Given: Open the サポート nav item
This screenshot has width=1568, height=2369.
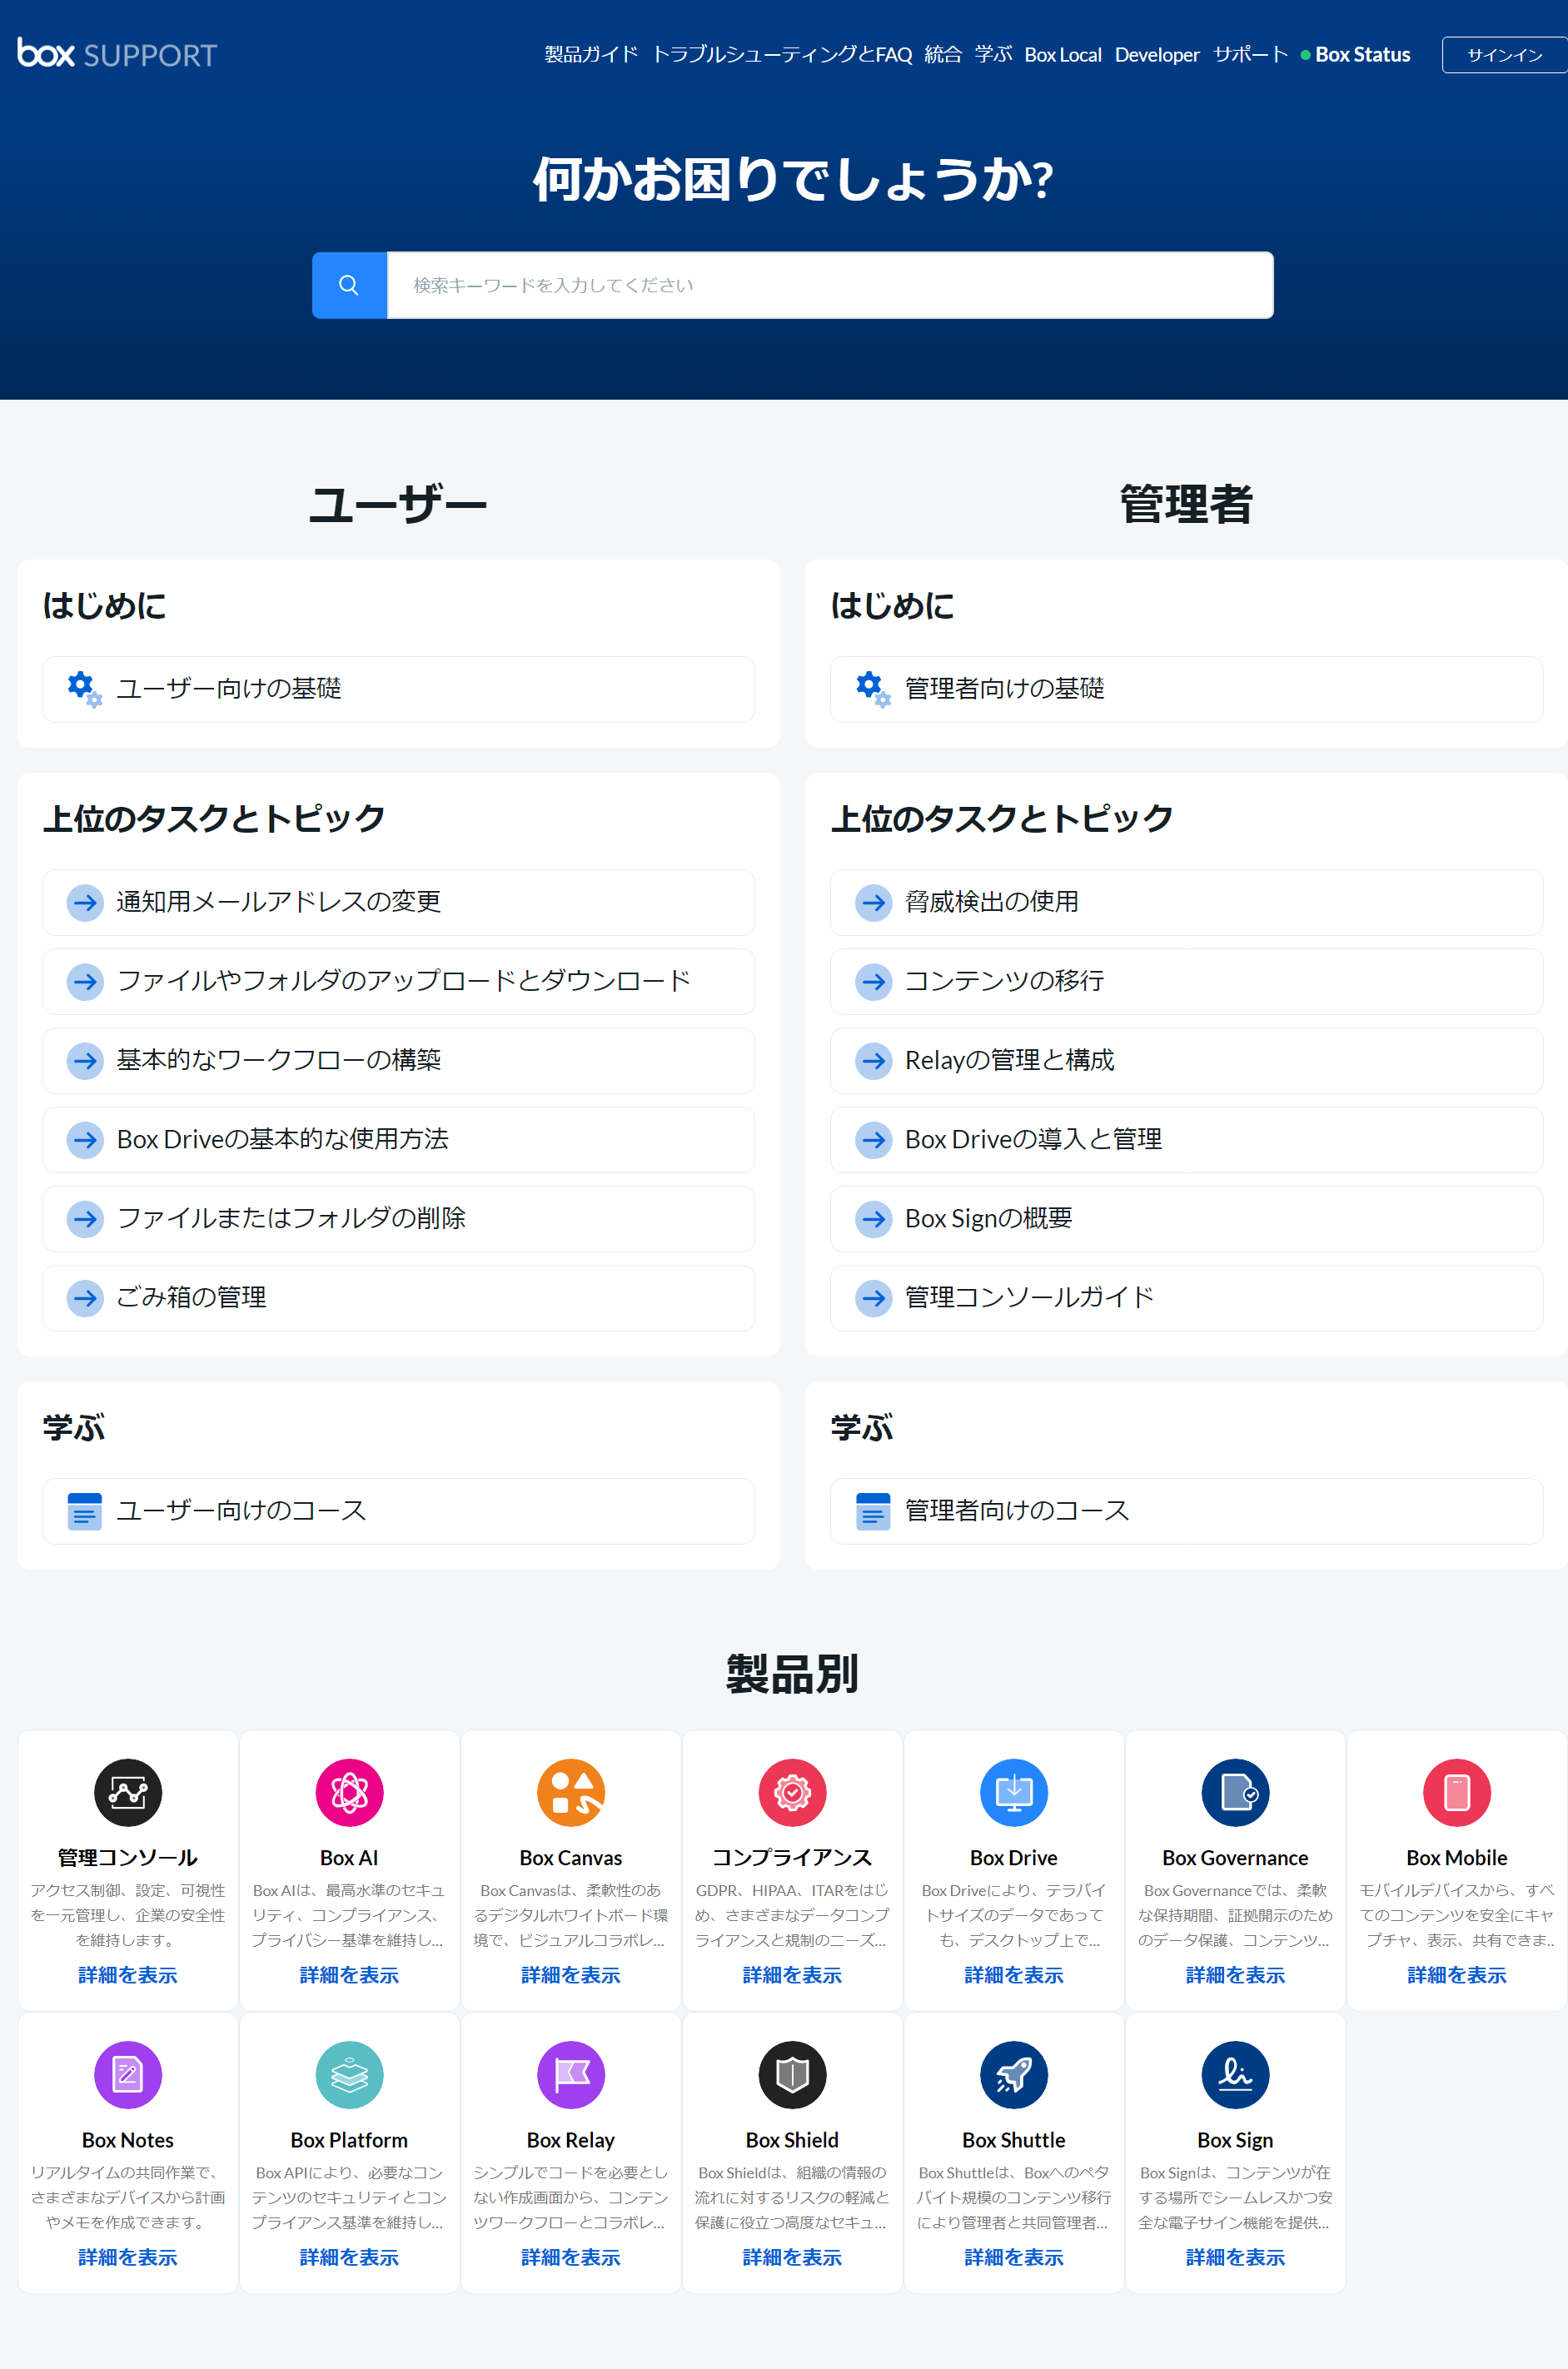Looking at the screenshot, I should click(x=1250, y=54).
